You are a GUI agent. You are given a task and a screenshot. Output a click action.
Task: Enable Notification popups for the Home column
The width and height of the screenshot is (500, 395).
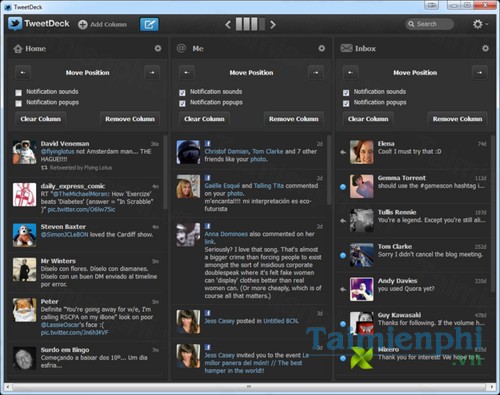coord(19,104)
